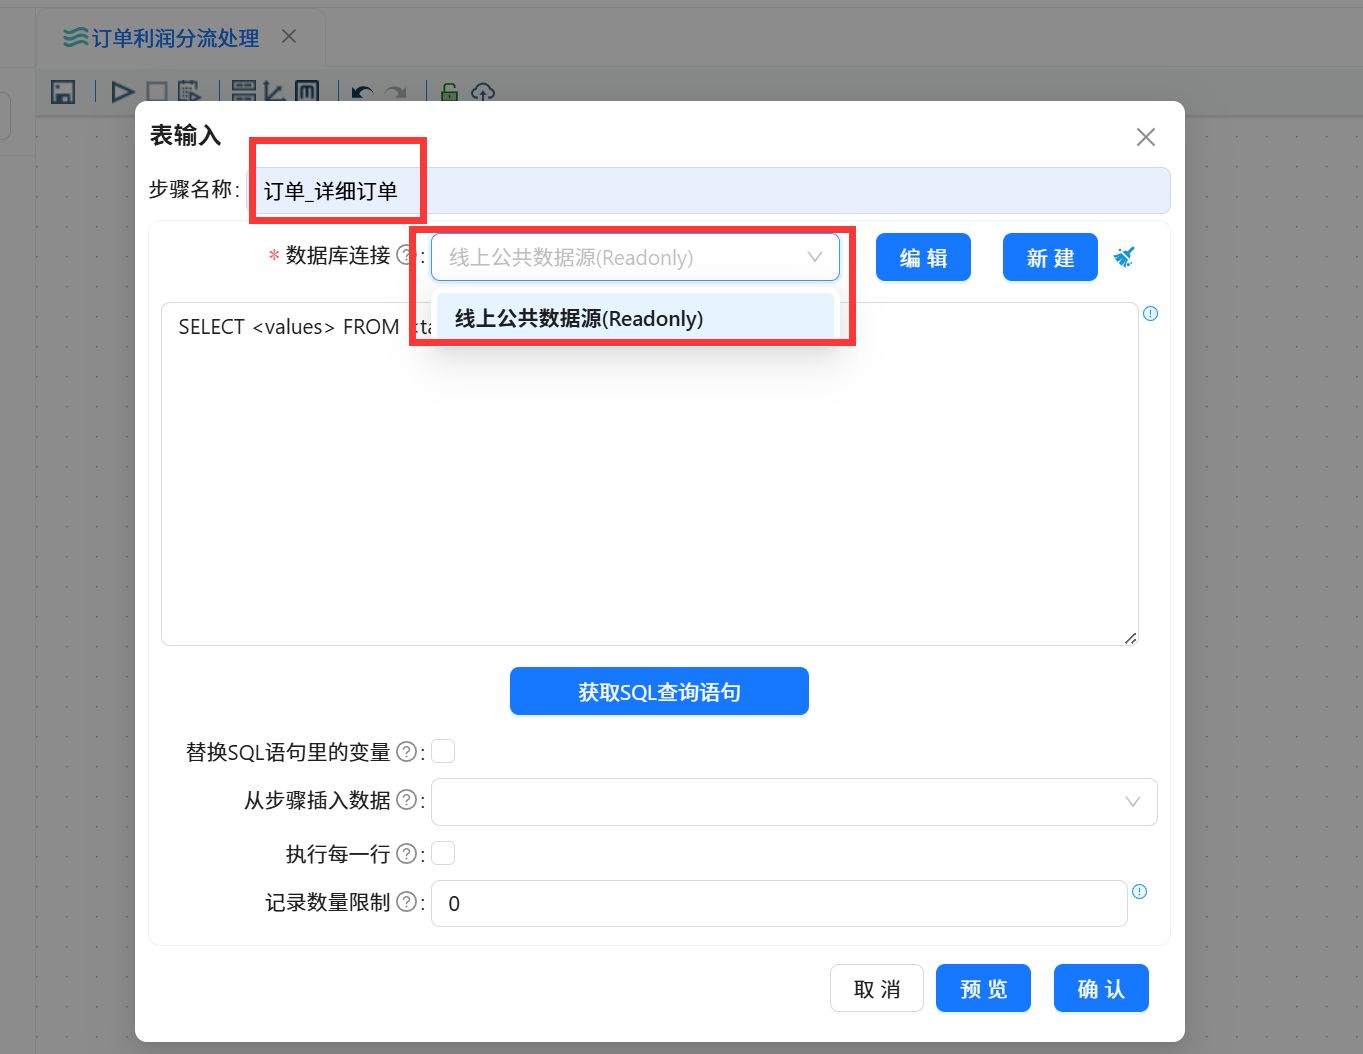Click the undo arrow in toolbar
This screenshot has height=1054, width=1363.
(362, 92)
